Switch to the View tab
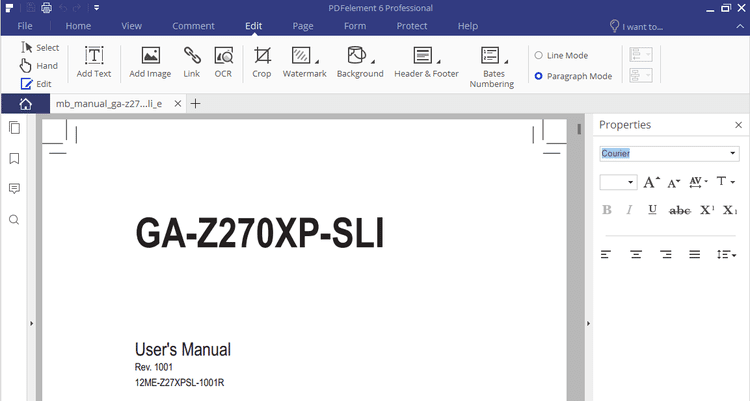750x401 pixels. 132,26
